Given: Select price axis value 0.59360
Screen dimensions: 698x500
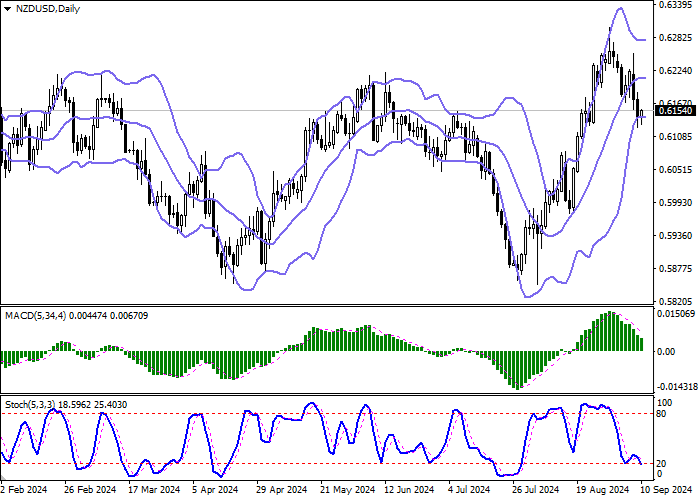Looking at the screenshot, I should [676, 236].
